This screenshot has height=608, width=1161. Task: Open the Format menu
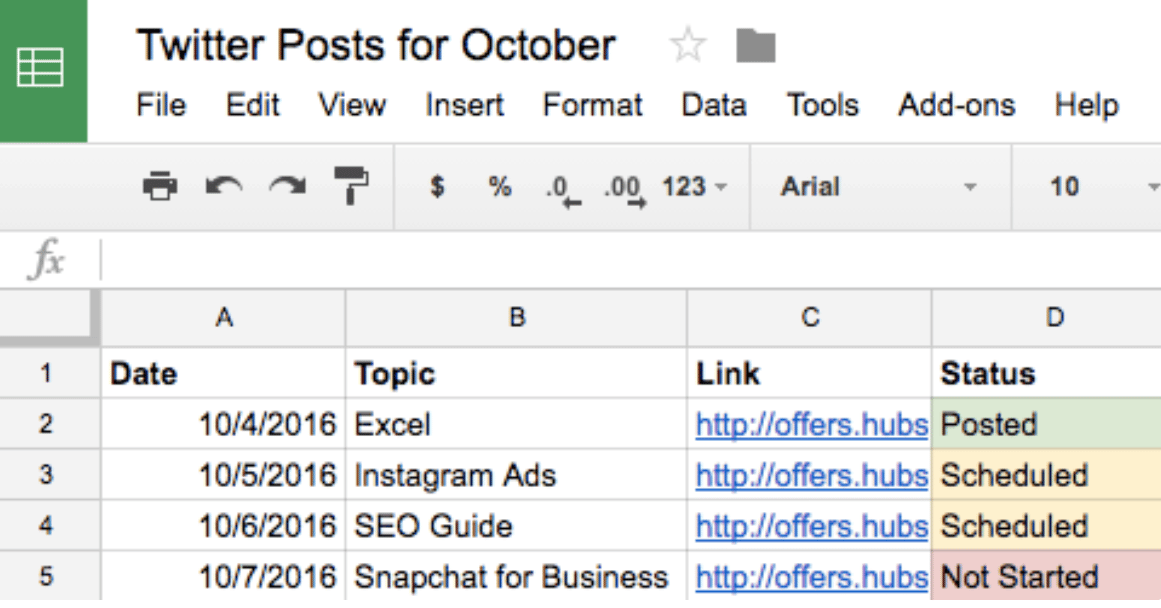point(592,104)
